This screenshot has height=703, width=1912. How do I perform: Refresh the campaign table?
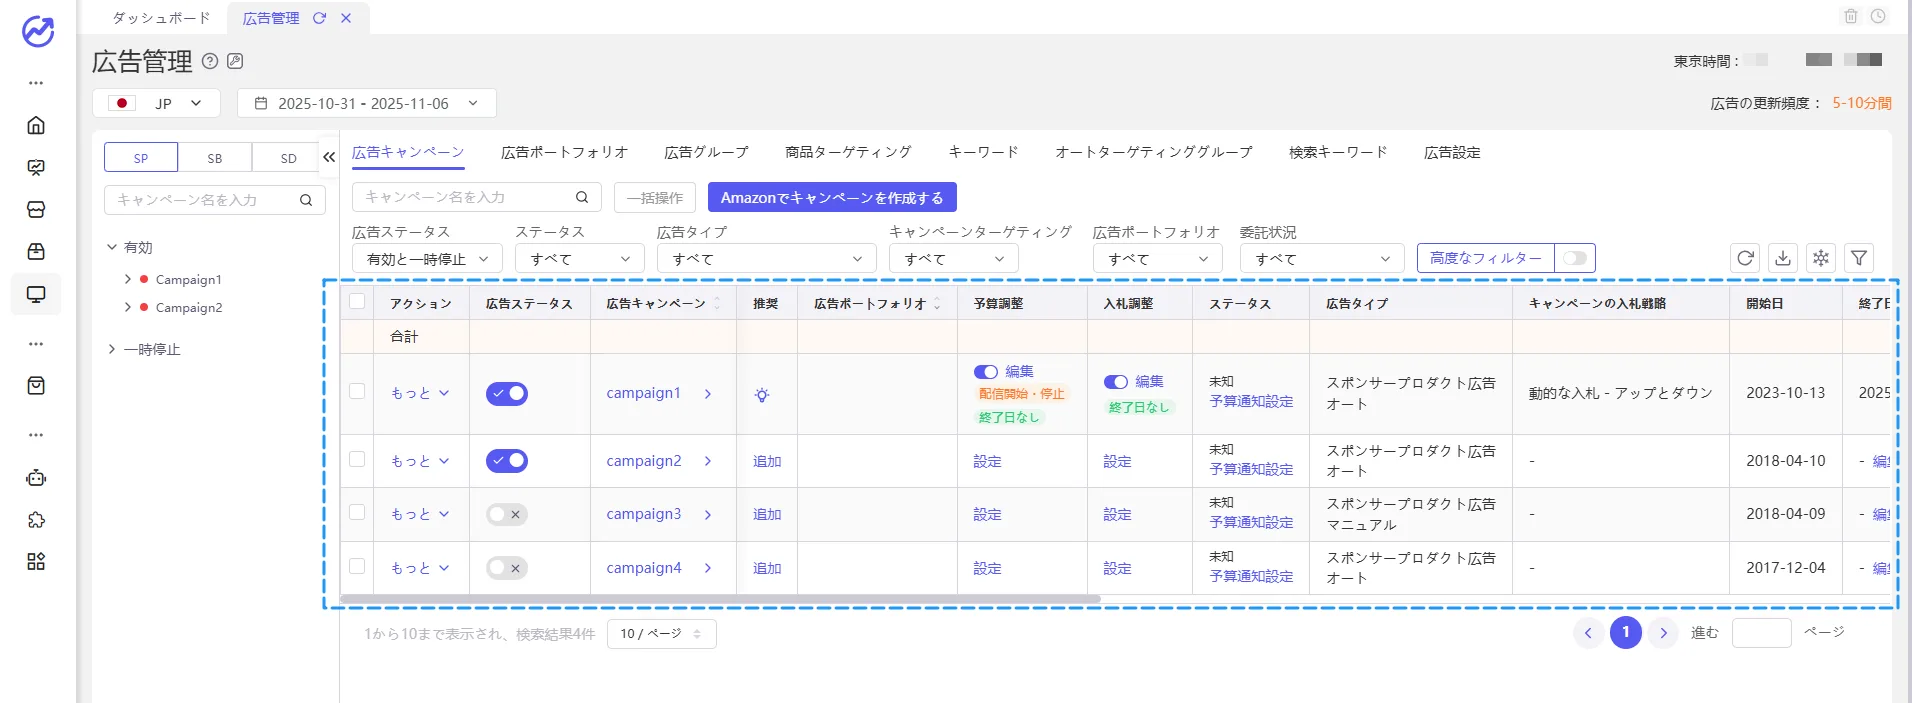pos(1745,258)
